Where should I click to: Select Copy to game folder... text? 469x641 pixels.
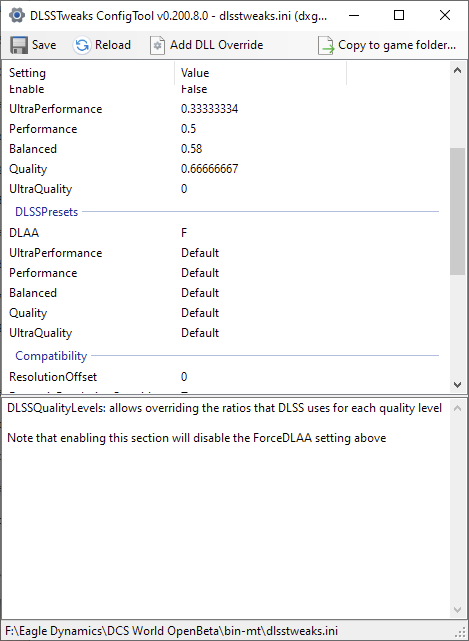(397, 45)
